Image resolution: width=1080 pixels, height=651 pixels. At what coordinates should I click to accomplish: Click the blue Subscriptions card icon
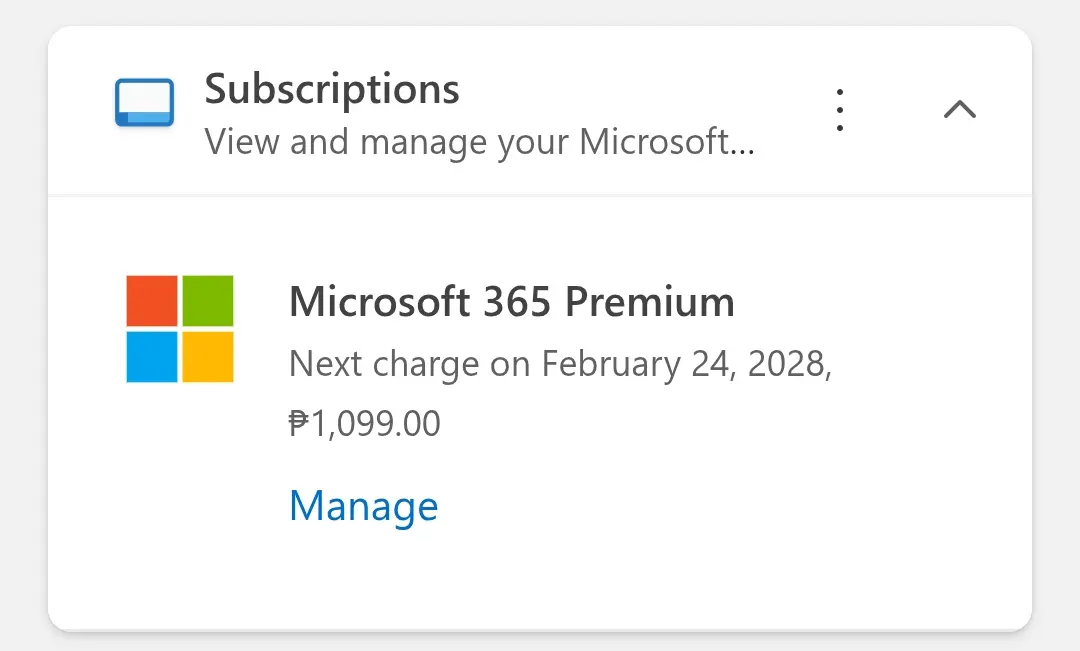(x=144, y=103)
